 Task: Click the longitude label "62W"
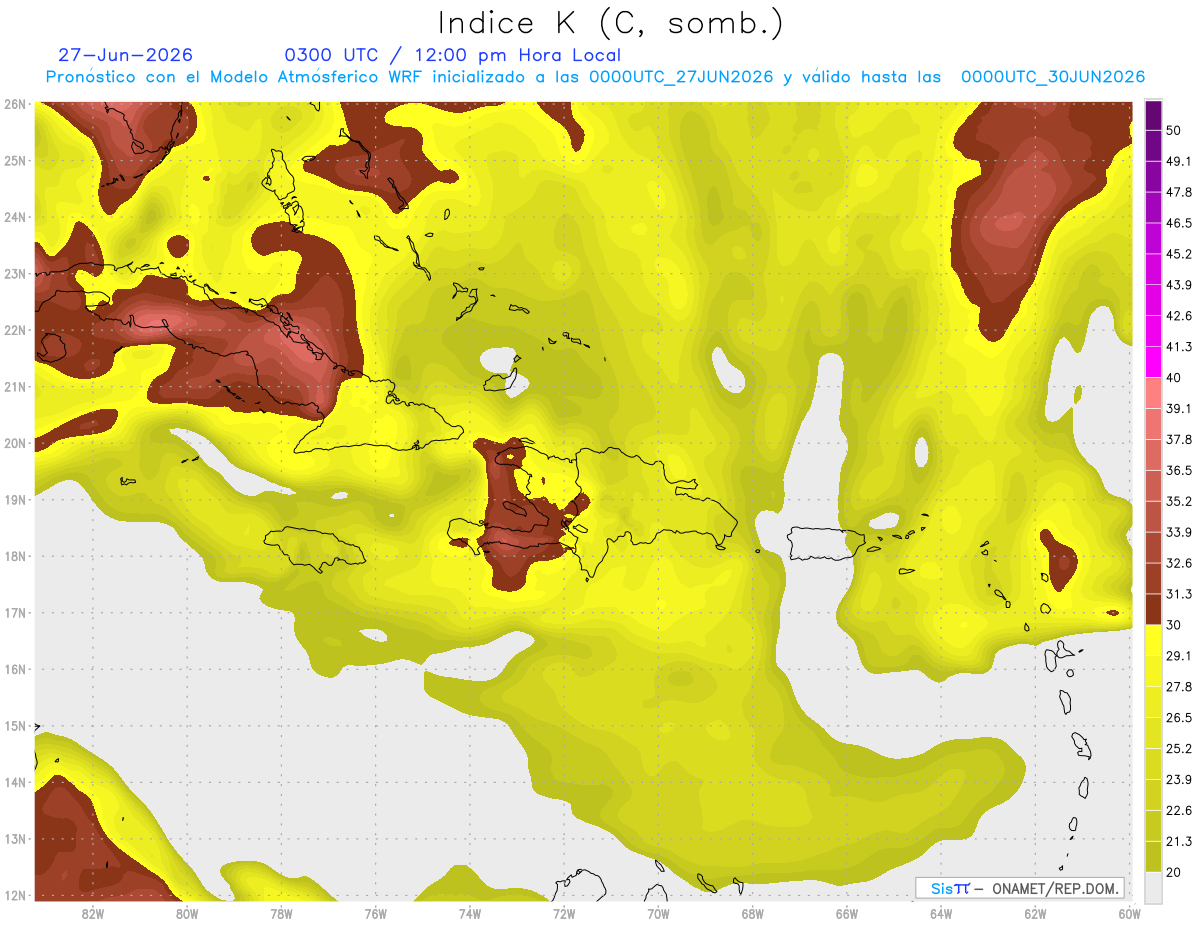point(1035,913)
